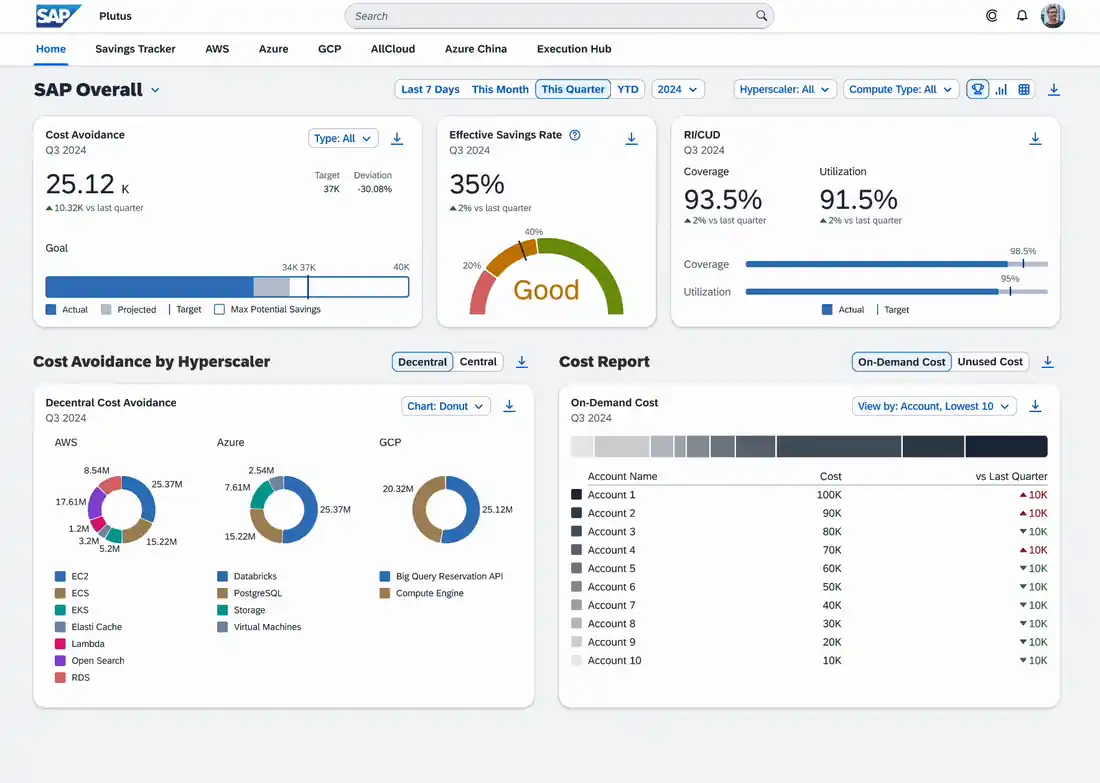Switch to bar chart view icon
The width and height of the screenshot is (1100, 783).
1001,89
